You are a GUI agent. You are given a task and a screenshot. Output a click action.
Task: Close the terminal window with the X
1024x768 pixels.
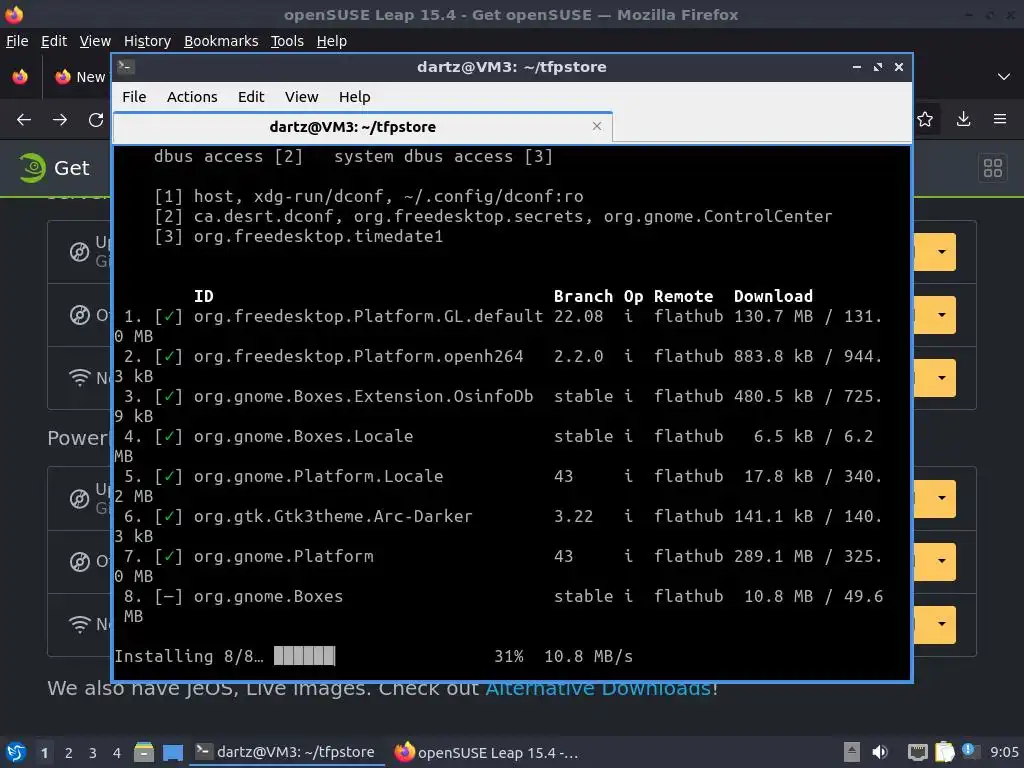tap(899, 67)
